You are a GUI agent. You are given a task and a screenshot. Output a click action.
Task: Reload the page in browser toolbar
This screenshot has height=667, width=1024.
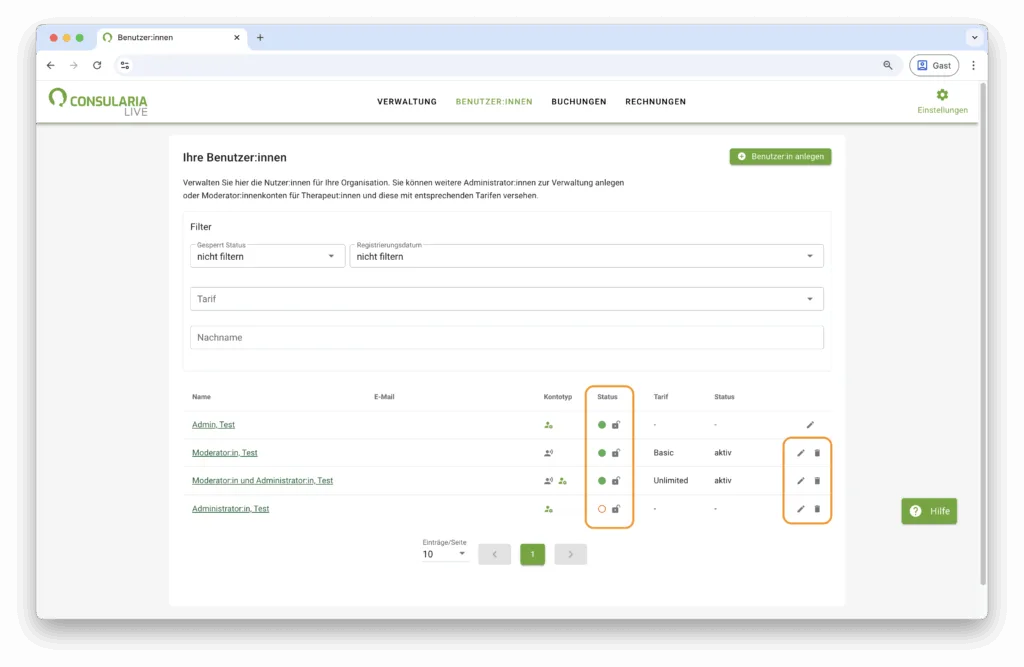[97, 65]
